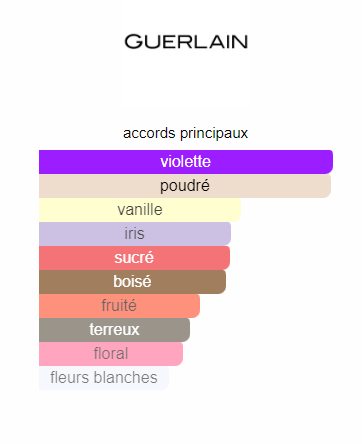Select the red sucré accord bar
Viewport: 362px width, 444px height.
(134, 258)
